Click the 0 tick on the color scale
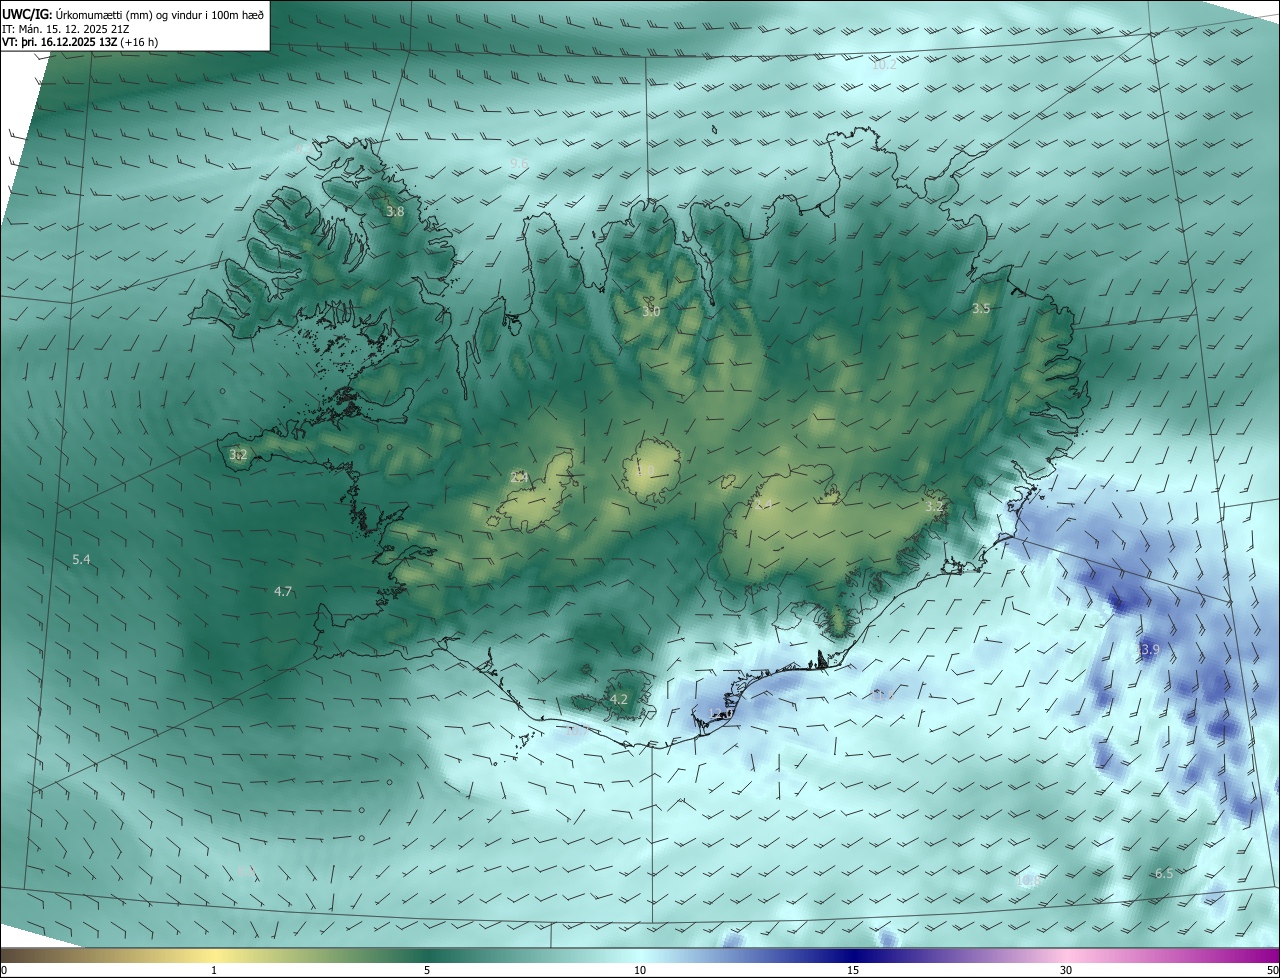The image size is (1280, 978). 4,970
